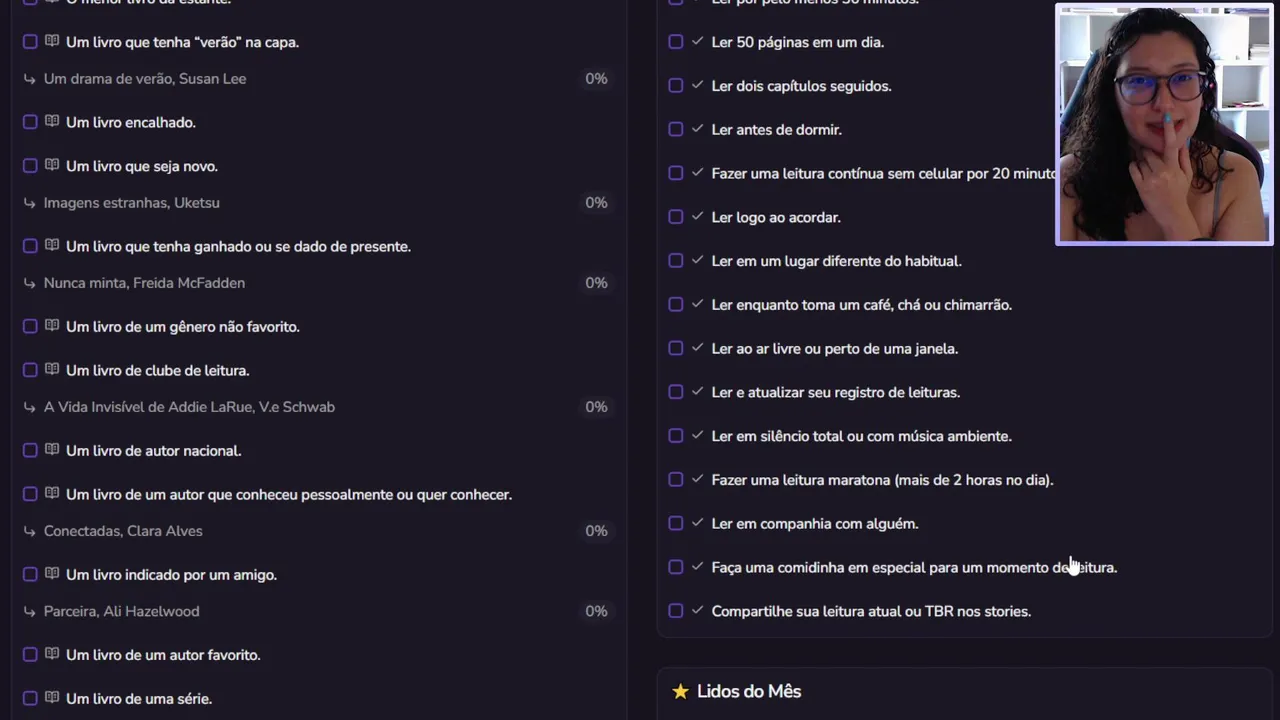Open "A Vida Invisível de Addie LaRue" entry
The height and width of the screenshot is (720, 1280).
(x=189, y=407)
